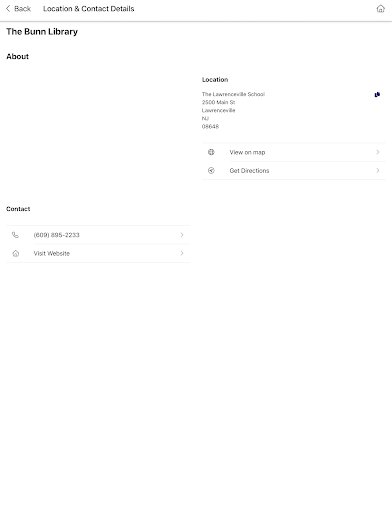
Task: Select The Bunn Library heading
Action: [42, 32]
